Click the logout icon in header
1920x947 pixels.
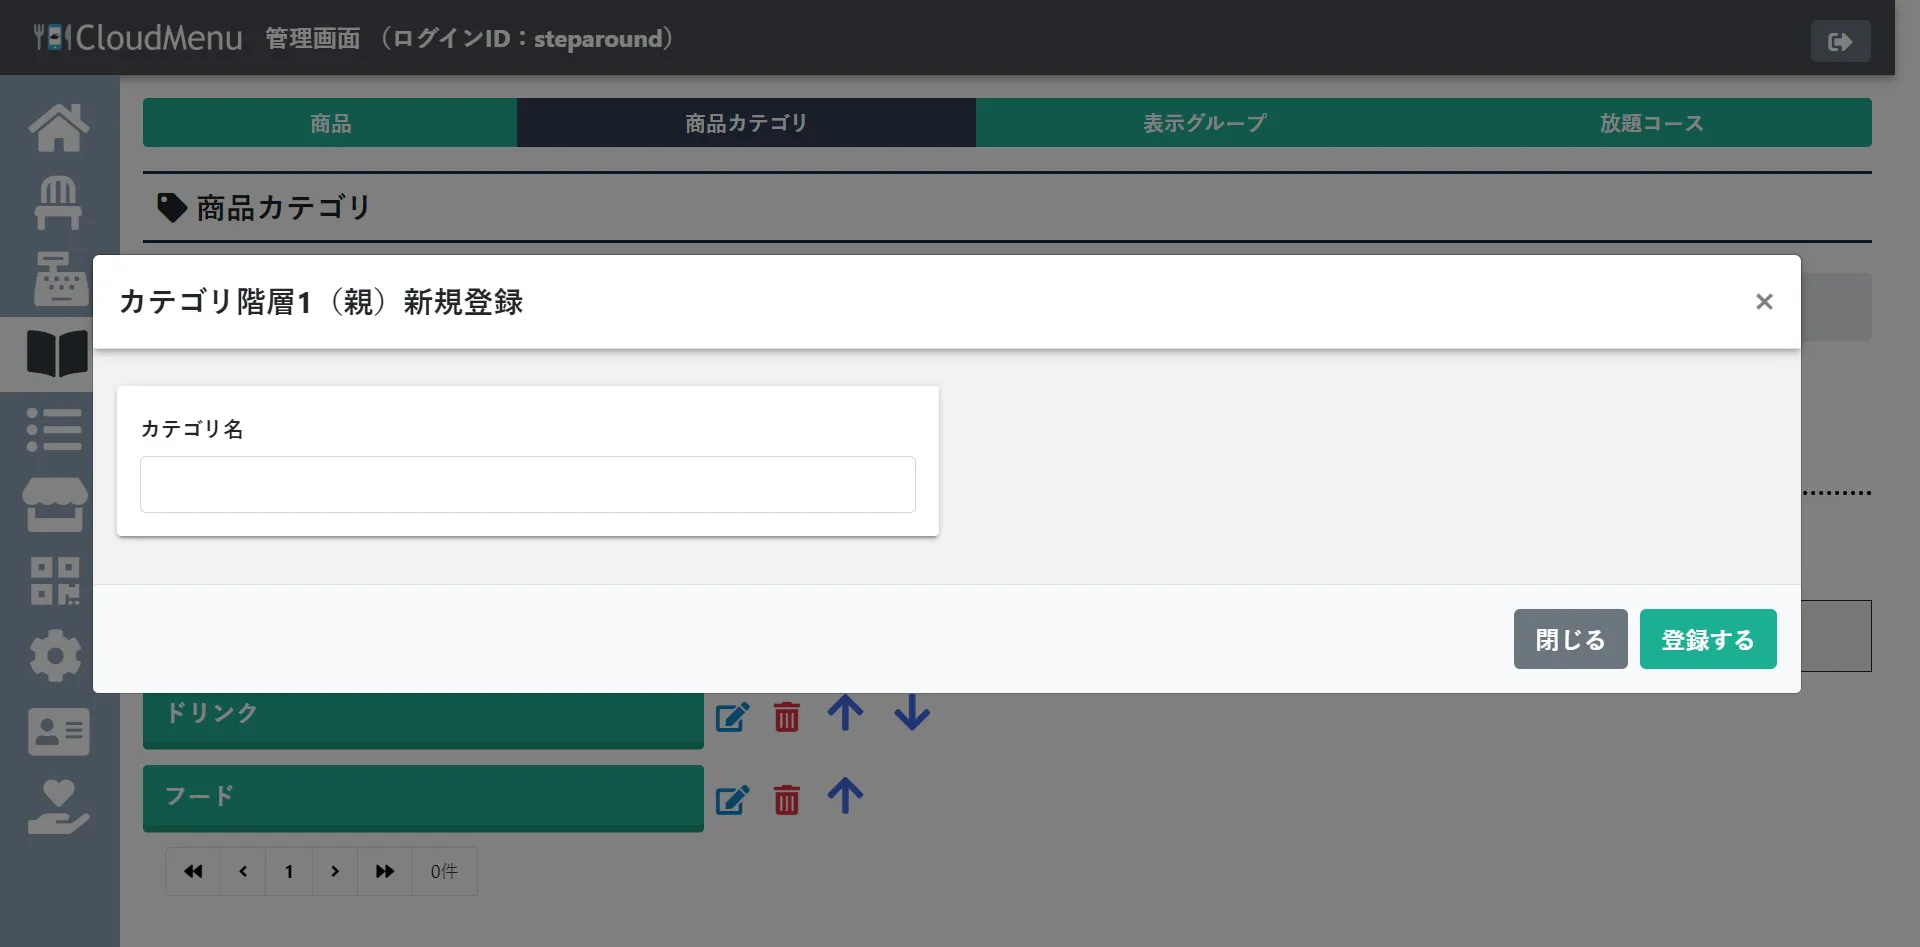[x=1840, y=41]
